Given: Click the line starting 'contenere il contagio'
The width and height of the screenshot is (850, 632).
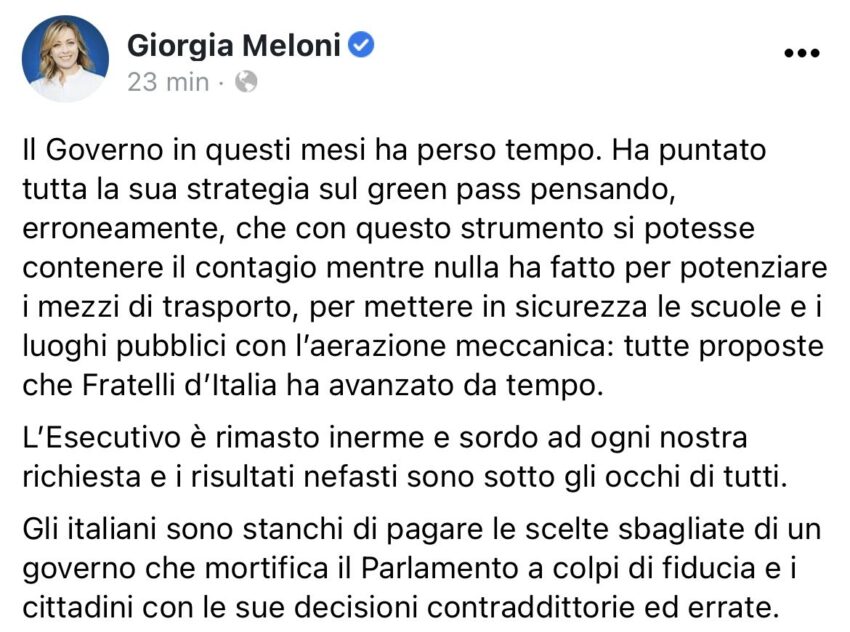Looking at the screenshot, I should [425, 268].
